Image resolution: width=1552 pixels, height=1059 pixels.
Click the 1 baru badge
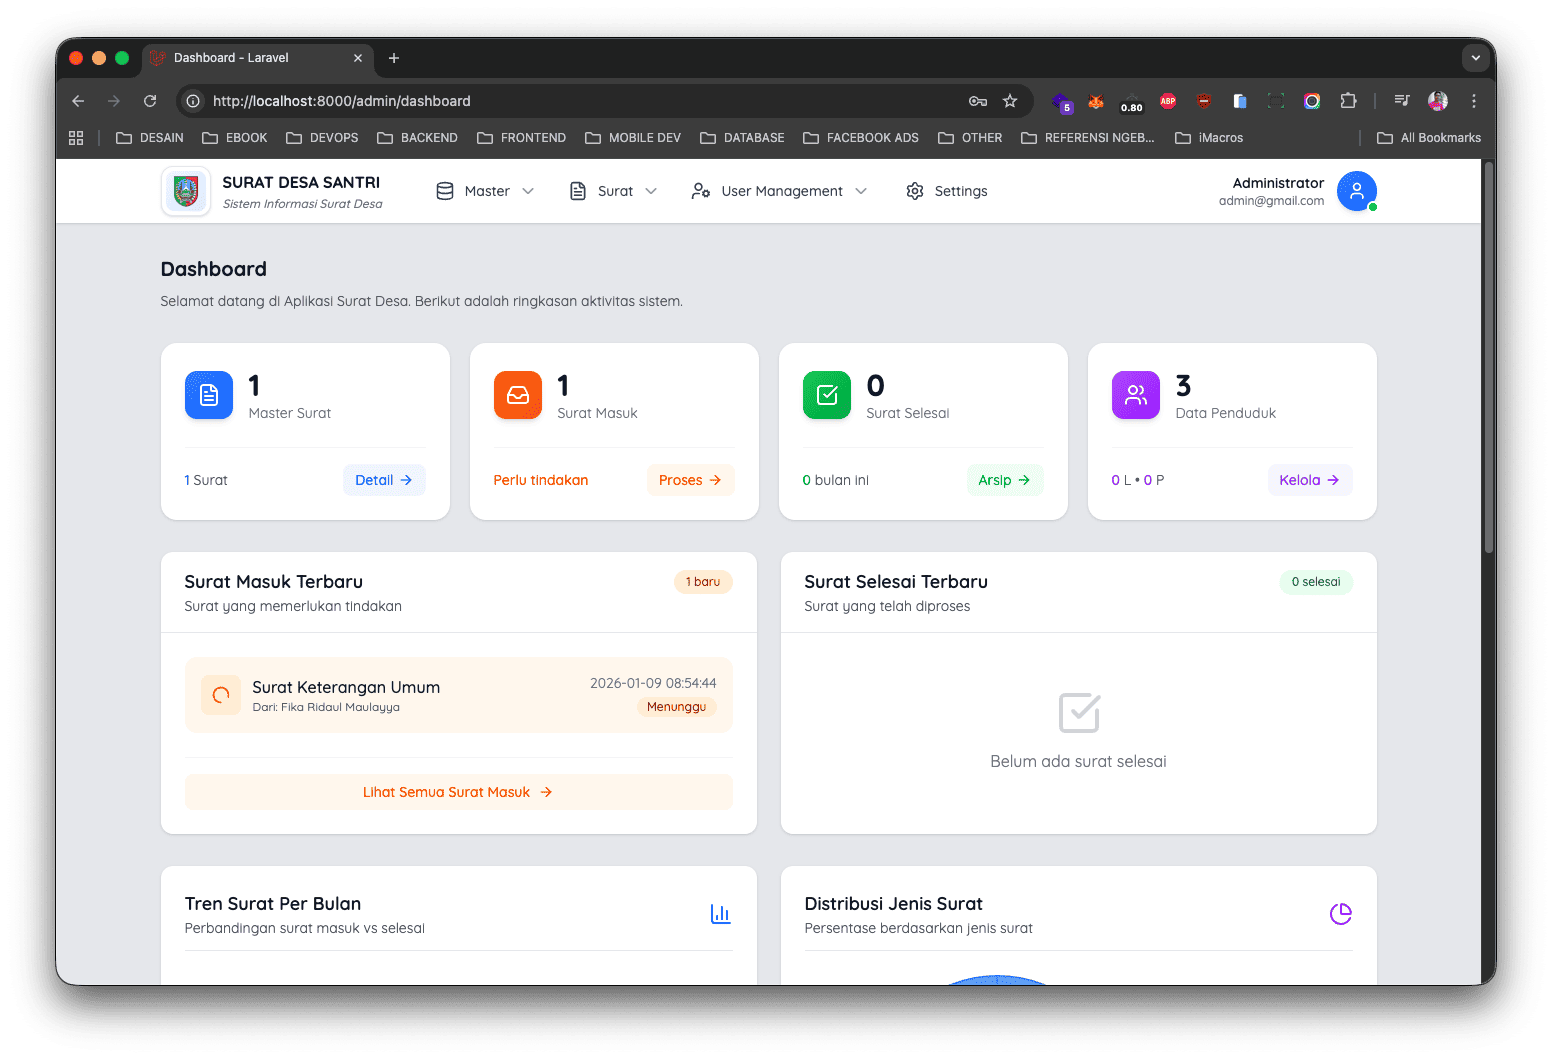point(703,582)
